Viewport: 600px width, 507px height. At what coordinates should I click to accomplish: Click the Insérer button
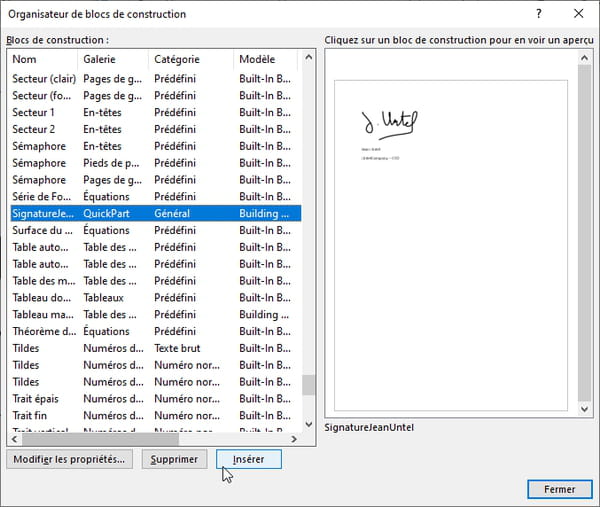[249, 459]
